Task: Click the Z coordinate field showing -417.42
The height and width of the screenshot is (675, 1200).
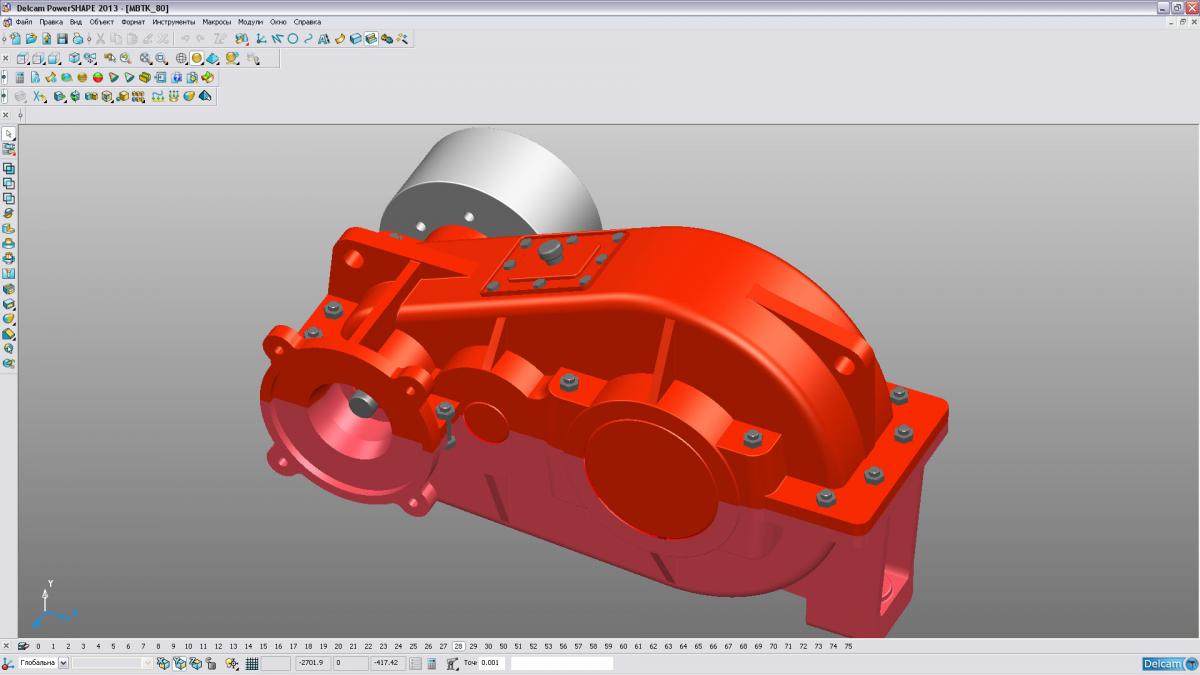Action: 388,663
